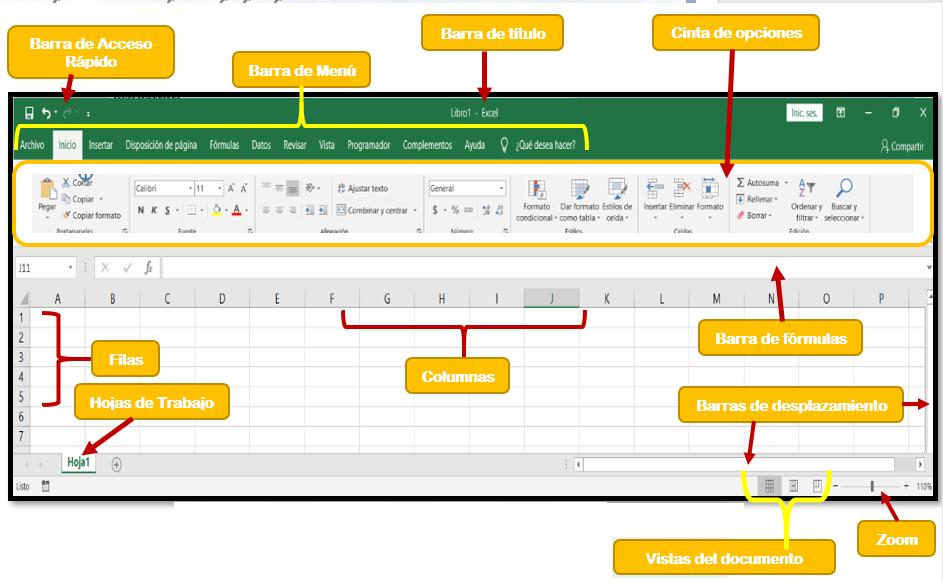The width and height of the screenshot is (943, 581).
Task: Click Combinar y centrar button
Action: tap(372, 210)
